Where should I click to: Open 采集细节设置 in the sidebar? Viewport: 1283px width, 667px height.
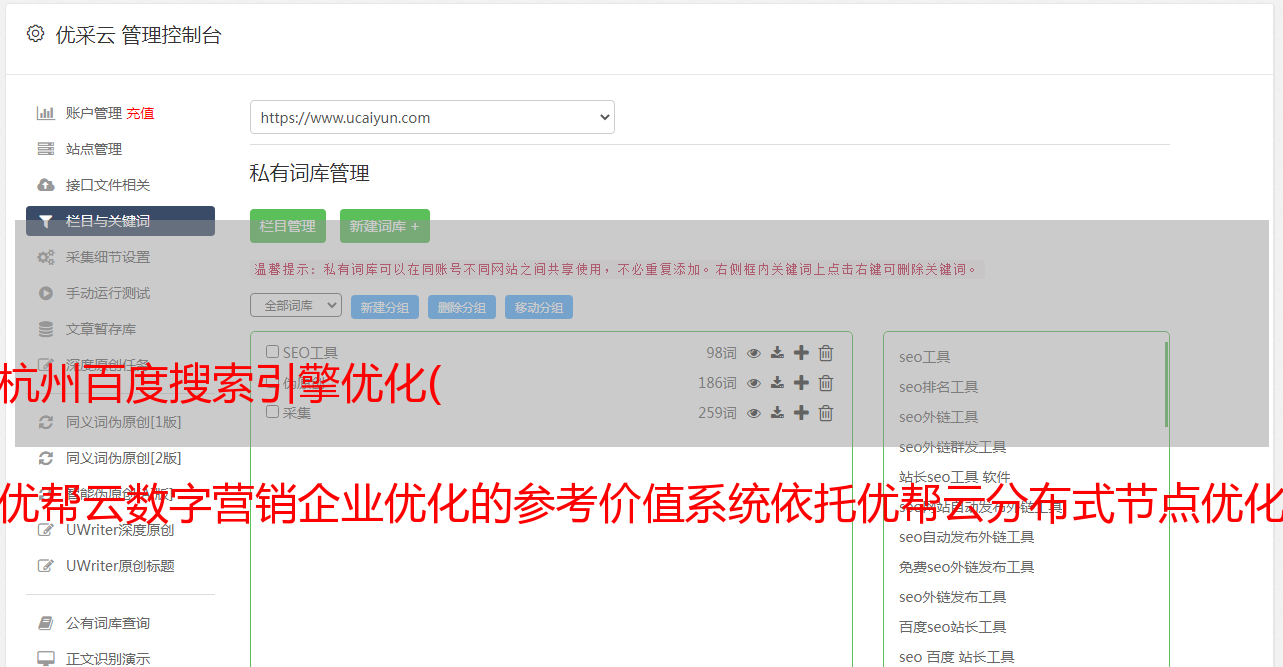[x=108, y=257]
